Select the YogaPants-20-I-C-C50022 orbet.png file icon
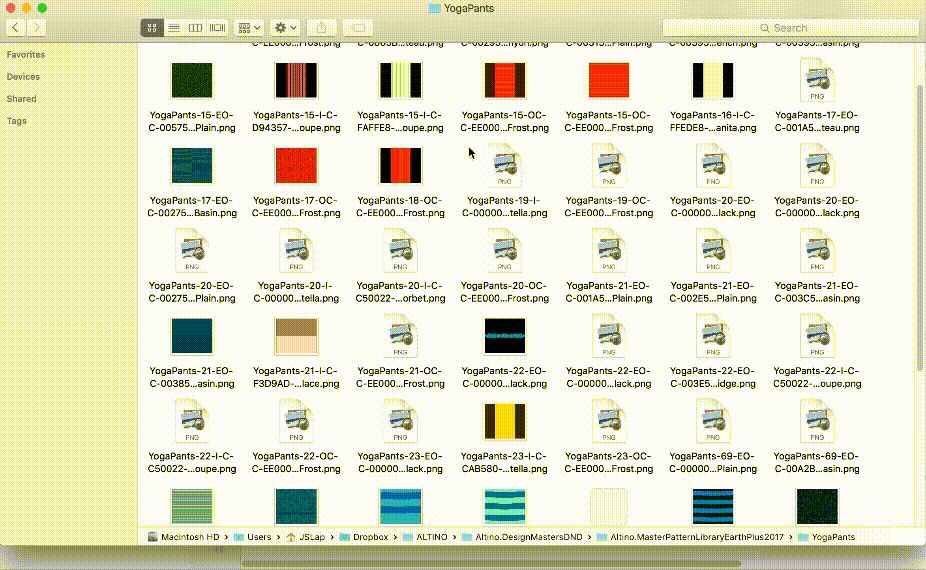 pos(400,250)
